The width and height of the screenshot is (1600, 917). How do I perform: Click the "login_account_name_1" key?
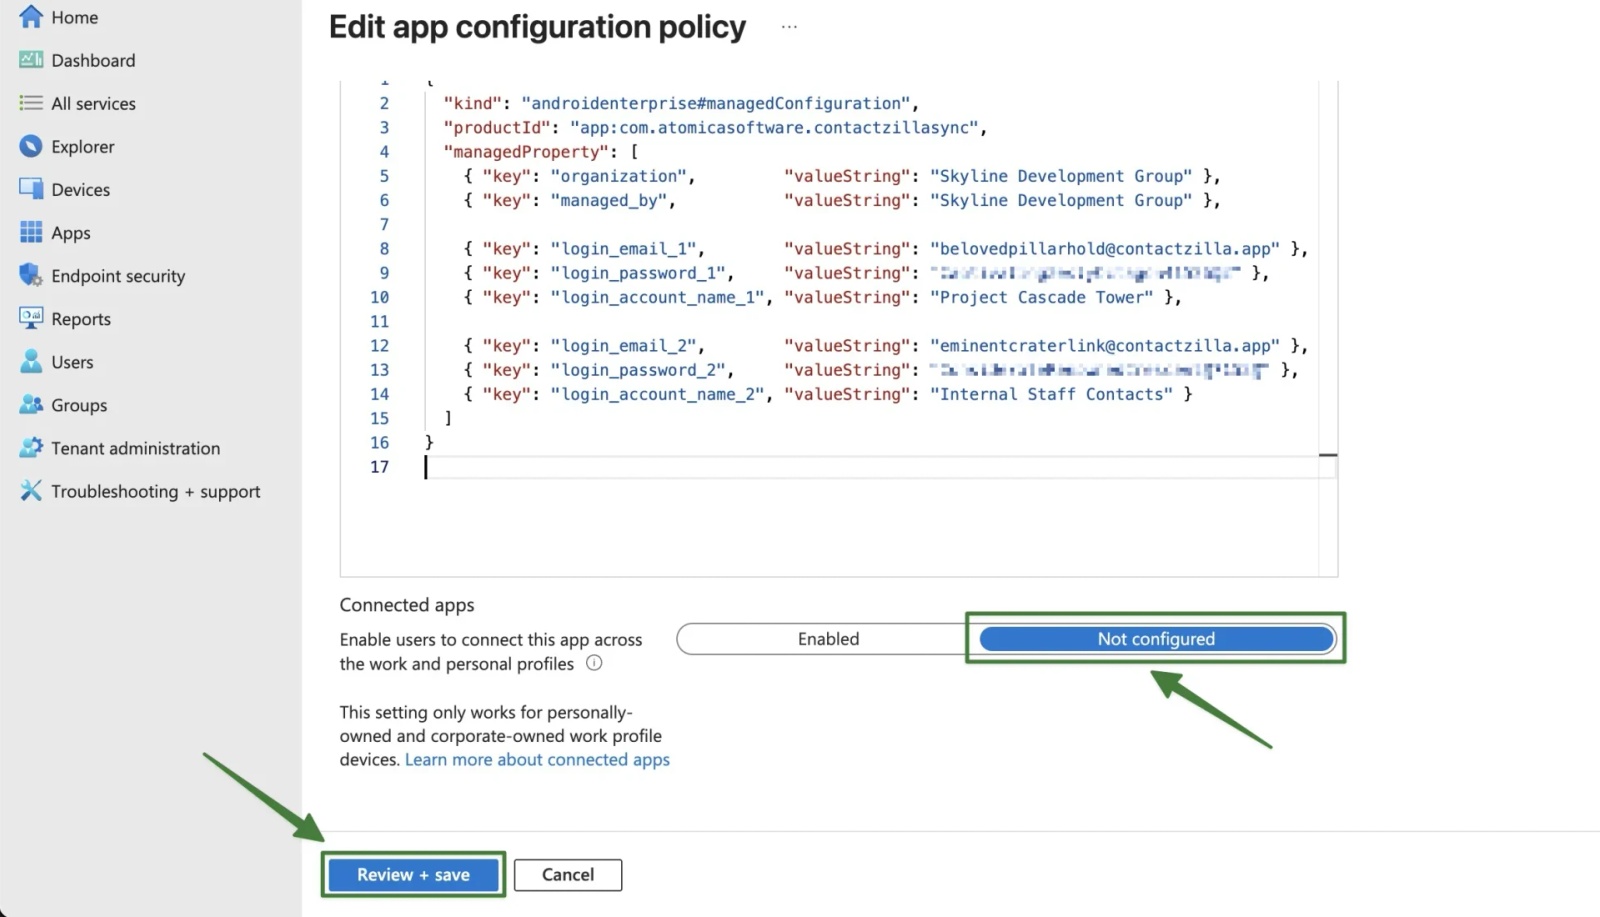tap(657, 297)
